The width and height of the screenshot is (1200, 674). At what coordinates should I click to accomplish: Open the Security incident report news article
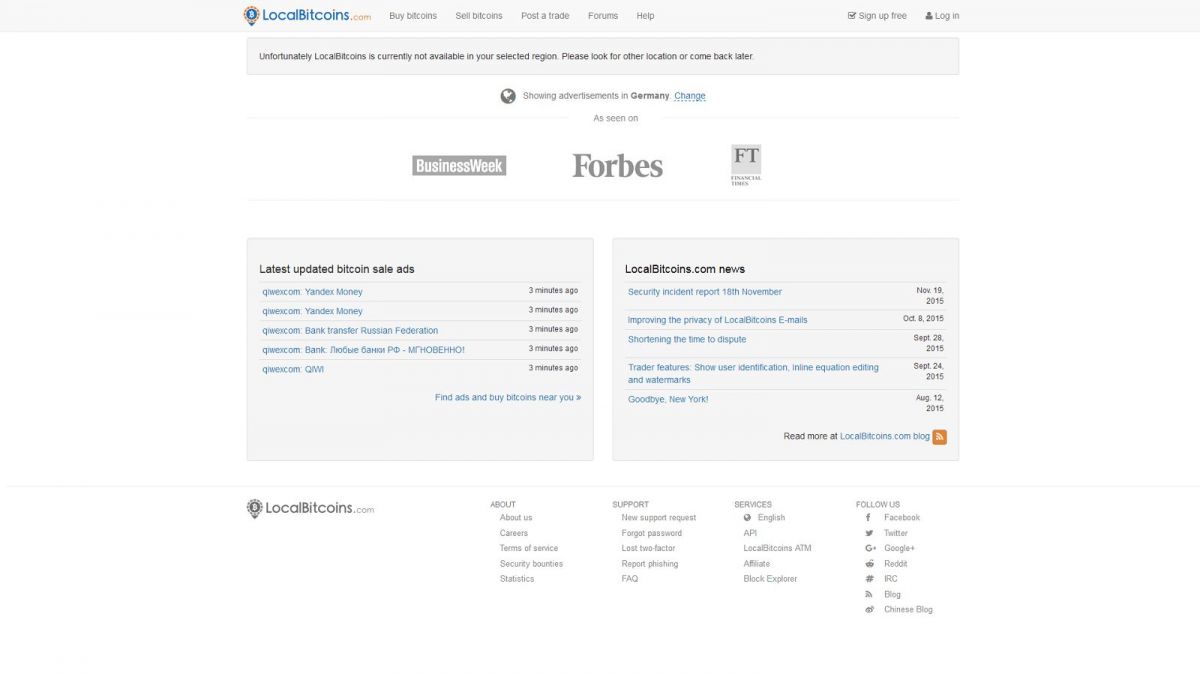pos(704,292)
